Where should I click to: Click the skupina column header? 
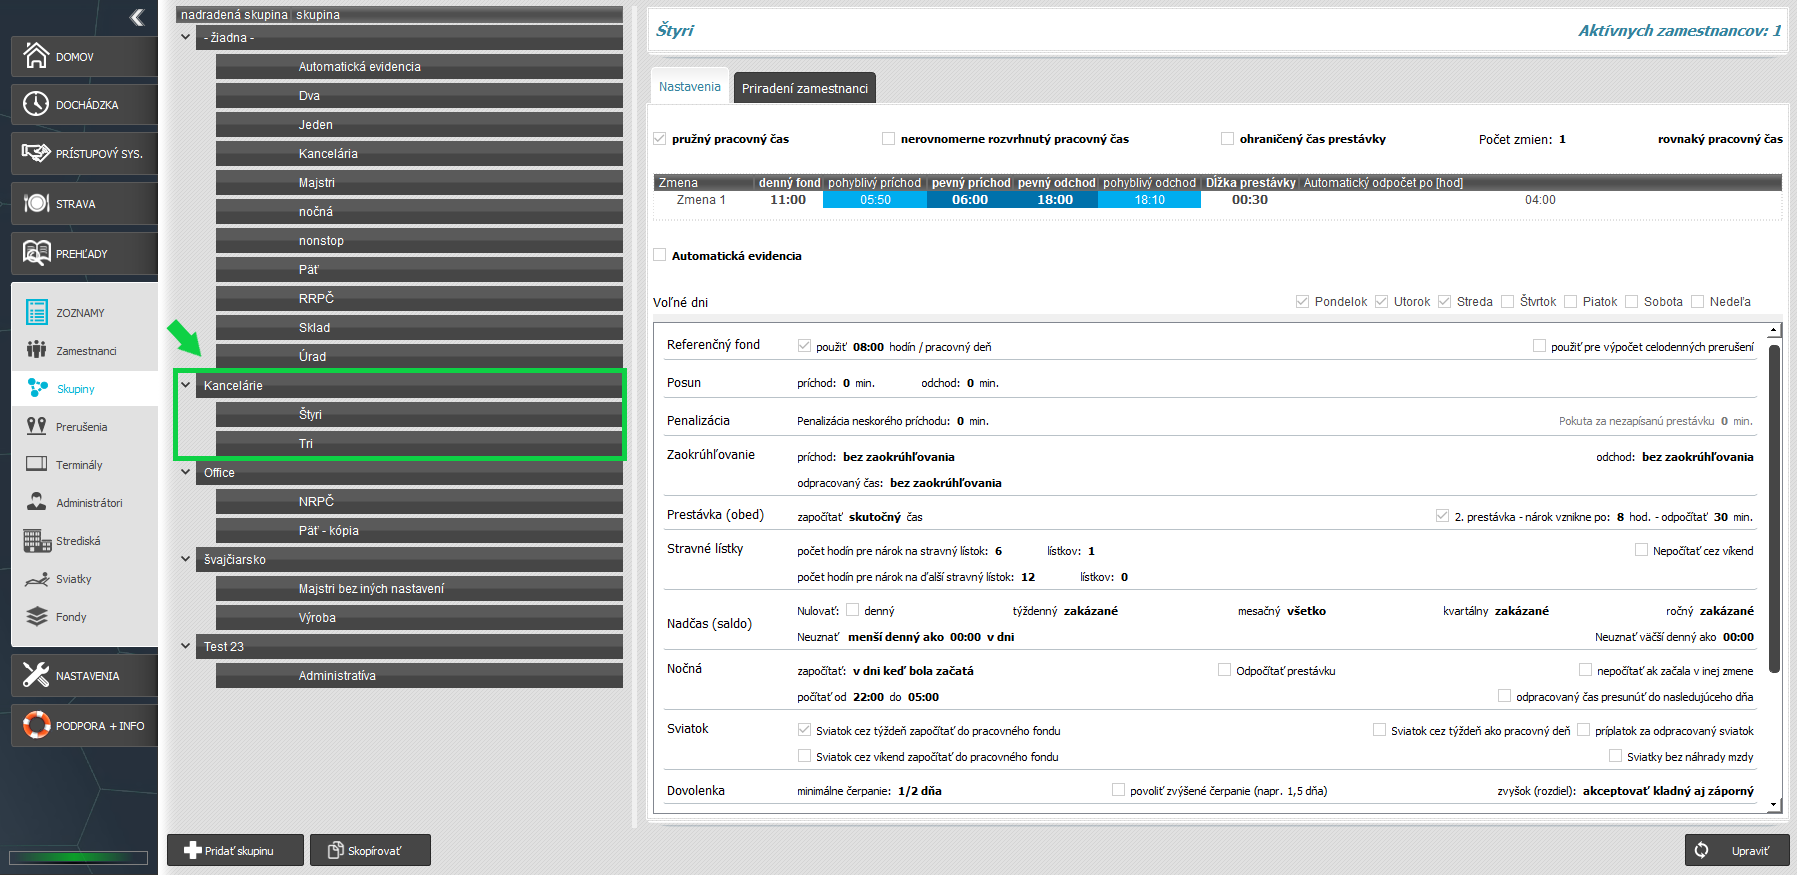(318, 14)
